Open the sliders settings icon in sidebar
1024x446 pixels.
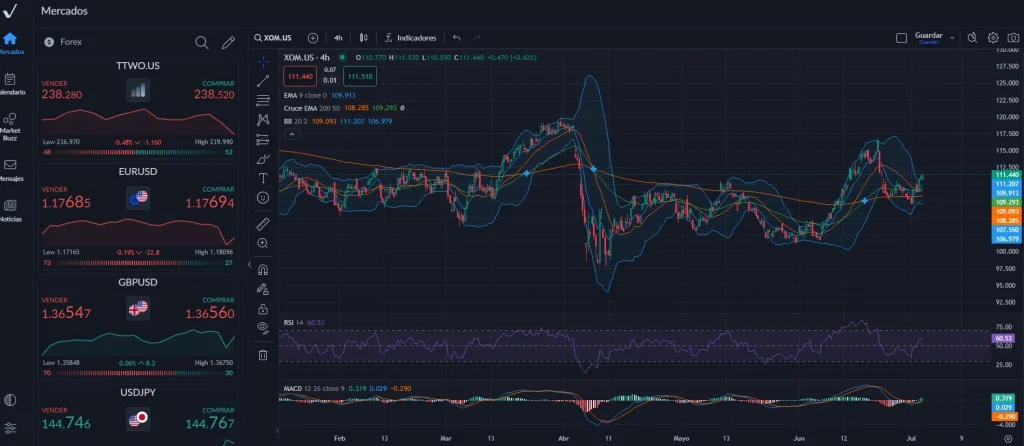10,428
